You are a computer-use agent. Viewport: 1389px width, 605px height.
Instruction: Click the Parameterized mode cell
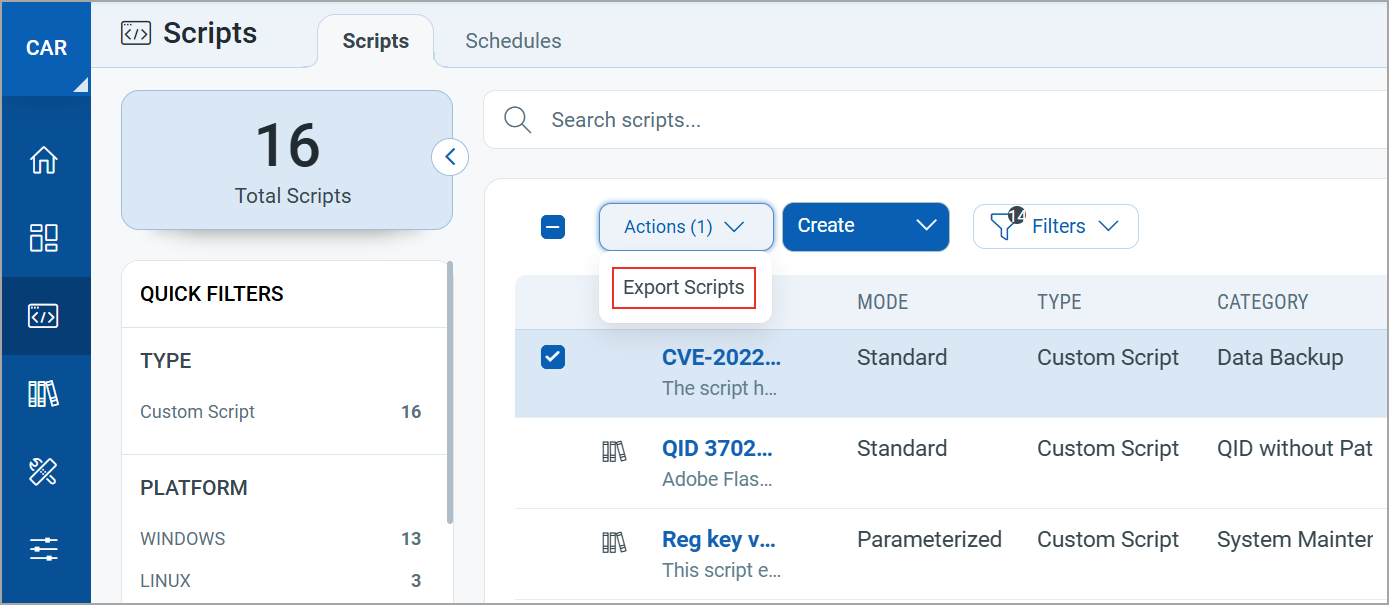(x=929, y=539)
